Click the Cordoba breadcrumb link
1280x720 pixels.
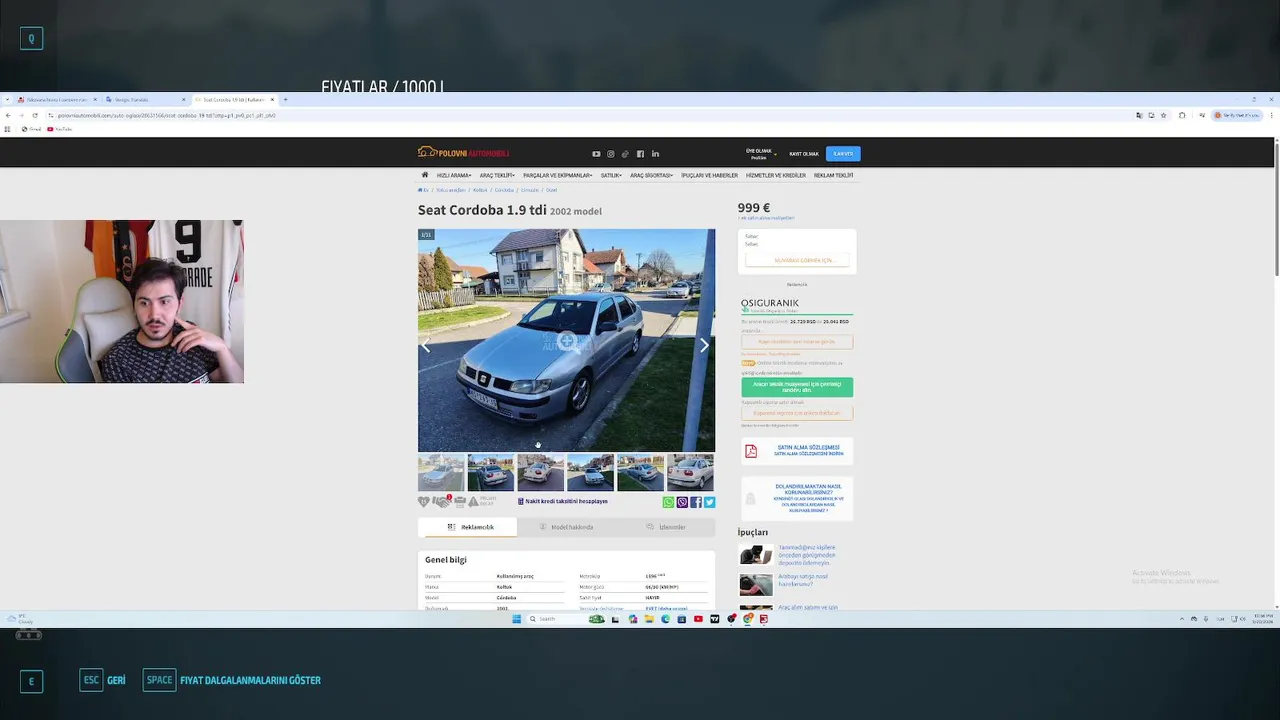504,190
